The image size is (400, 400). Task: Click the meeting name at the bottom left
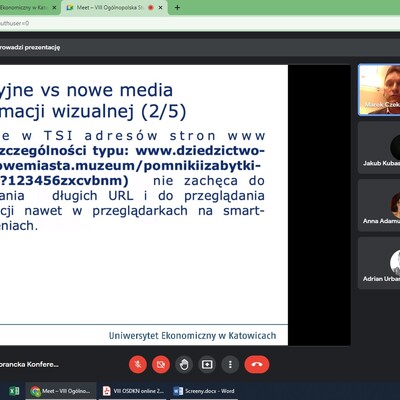click(x=29, y=364)
